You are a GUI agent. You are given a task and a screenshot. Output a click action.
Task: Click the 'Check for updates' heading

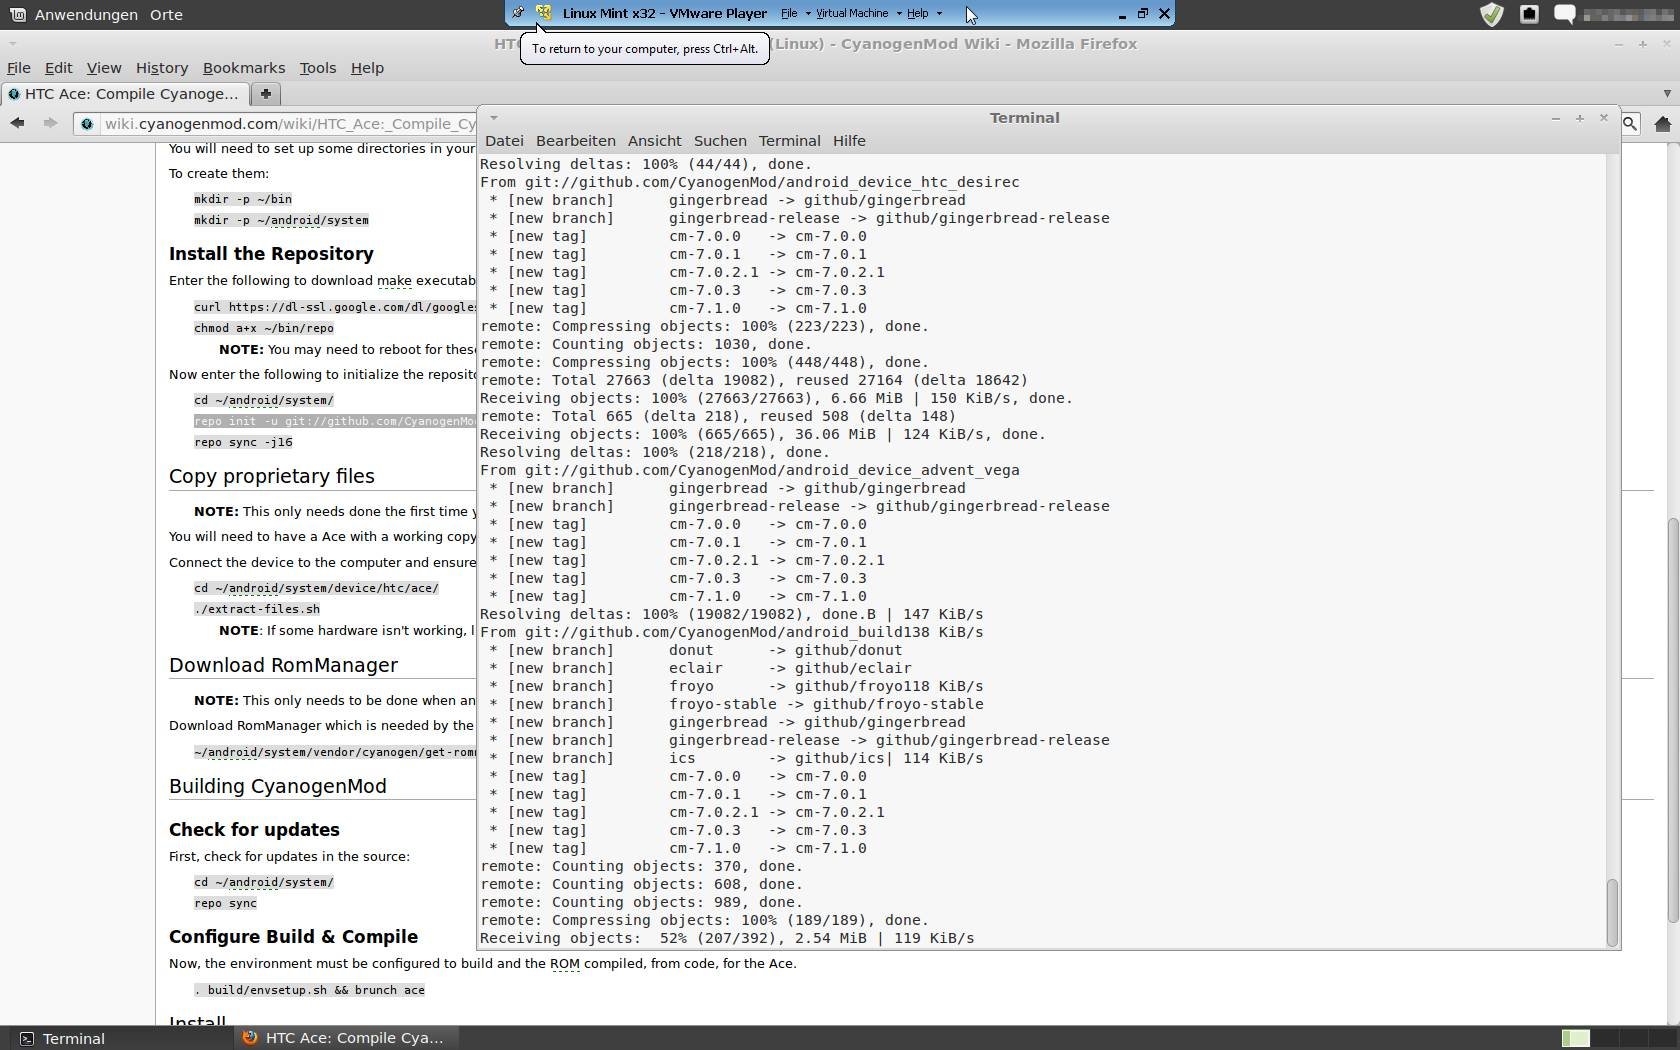[254, 830]
